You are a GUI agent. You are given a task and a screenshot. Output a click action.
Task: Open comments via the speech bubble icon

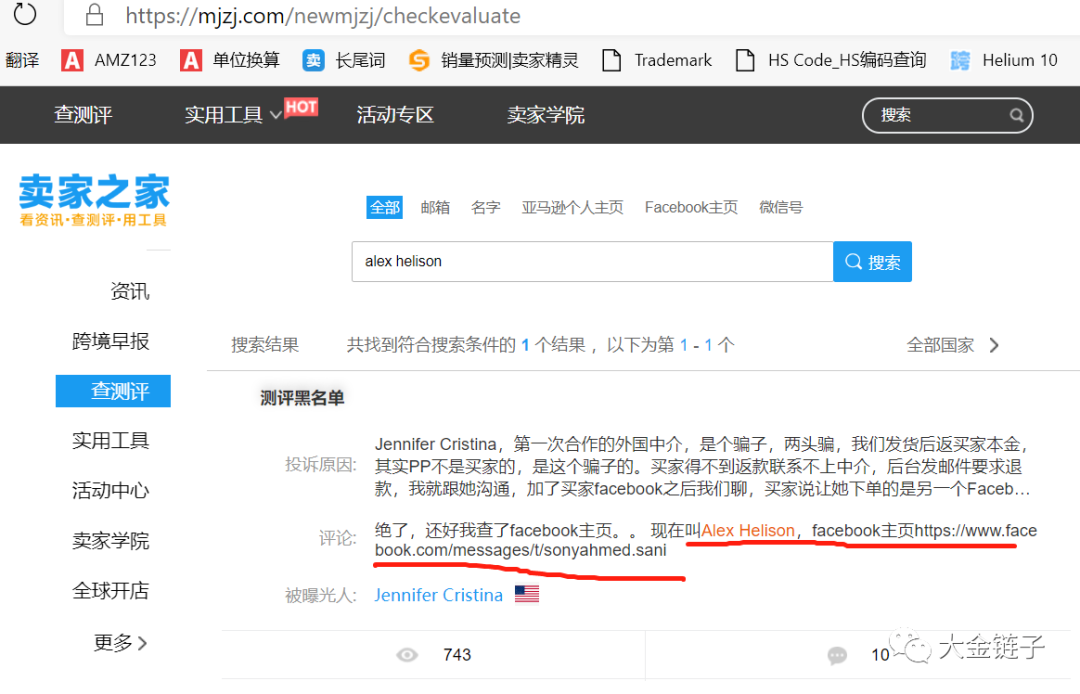click(837, 655)
